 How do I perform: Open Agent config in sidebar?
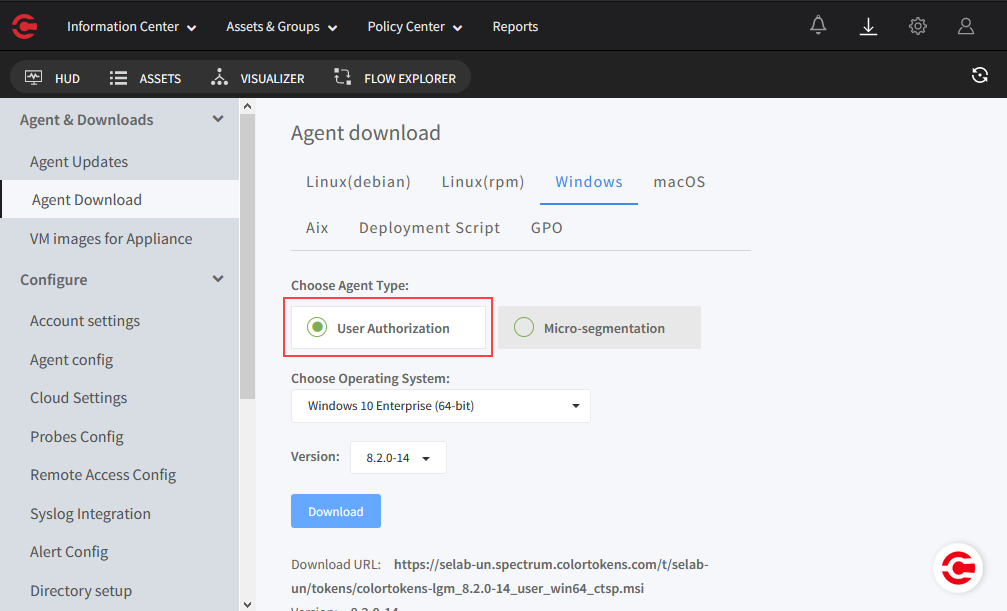click(71, 360)
